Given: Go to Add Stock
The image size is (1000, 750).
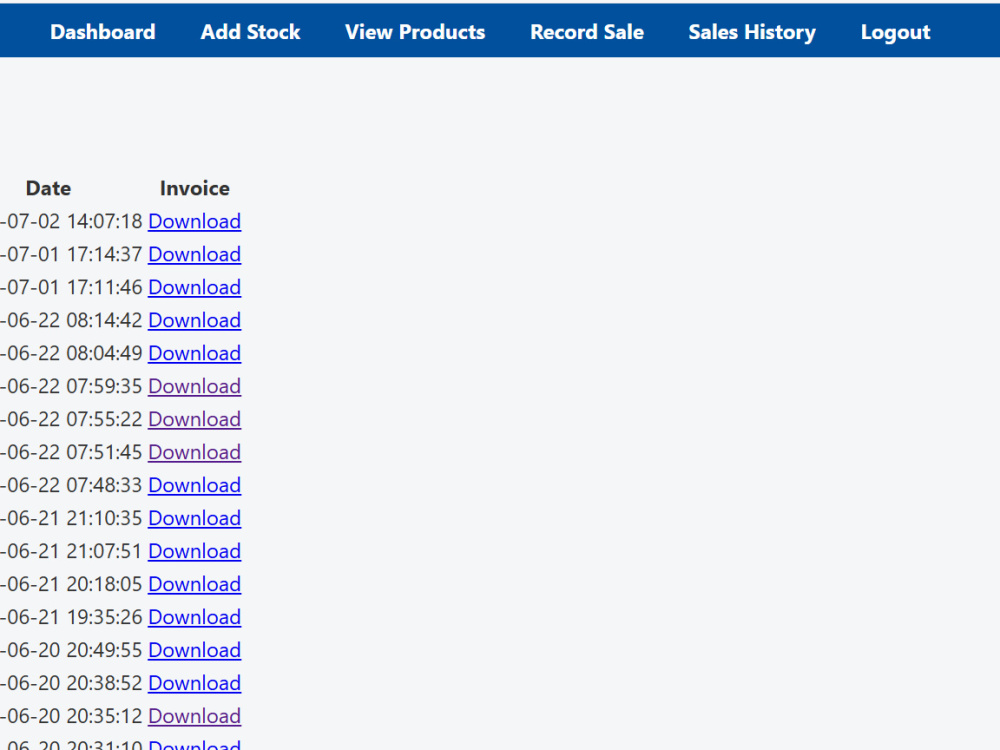Looking at the screenshot, I should [x=250, y=32].
